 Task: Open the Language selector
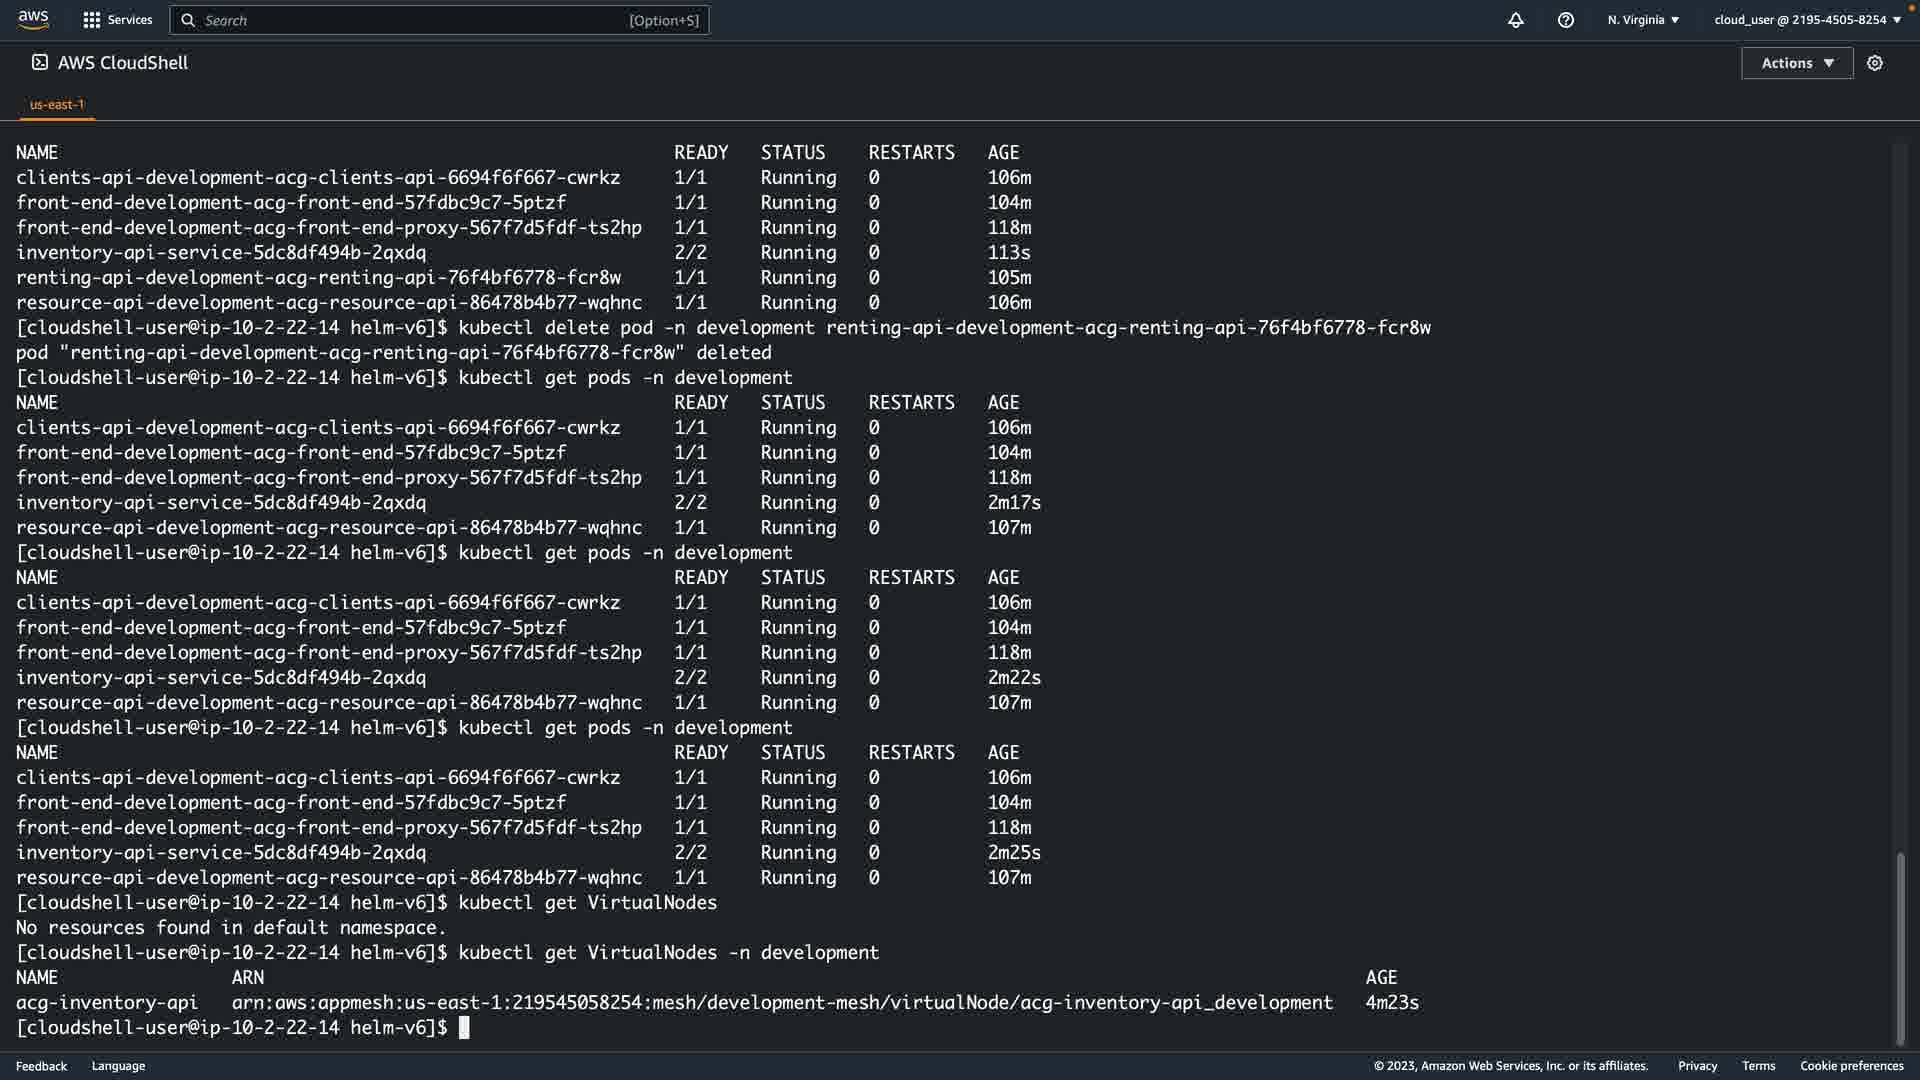pyautogui.click(x=118, y=1066)
